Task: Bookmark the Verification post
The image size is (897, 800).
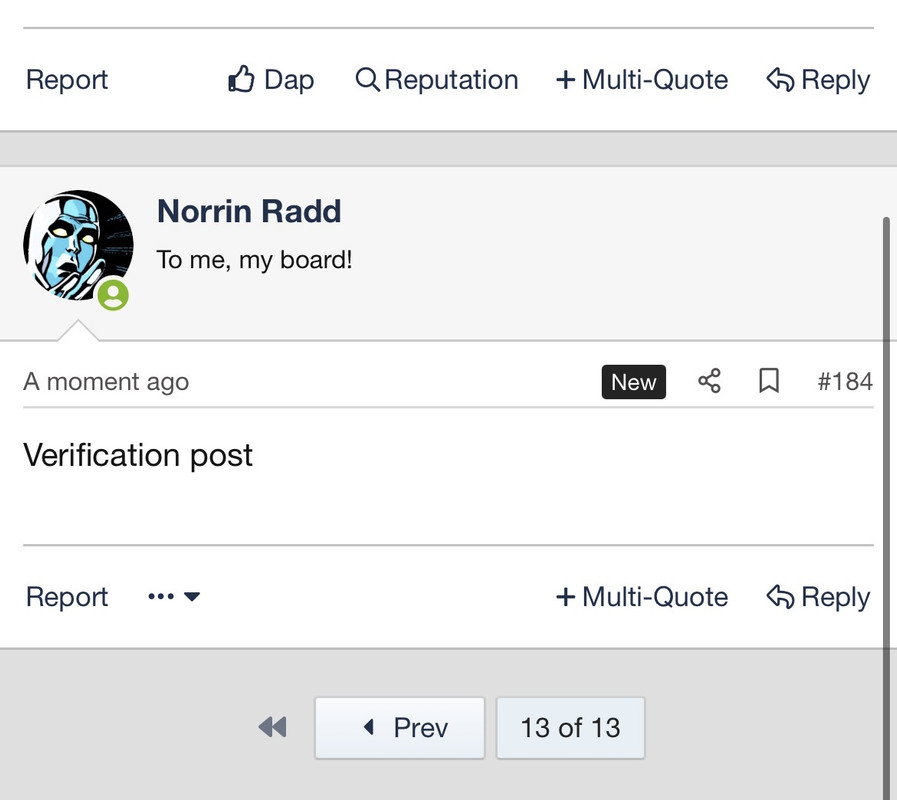Action: [x=768, y=381]
